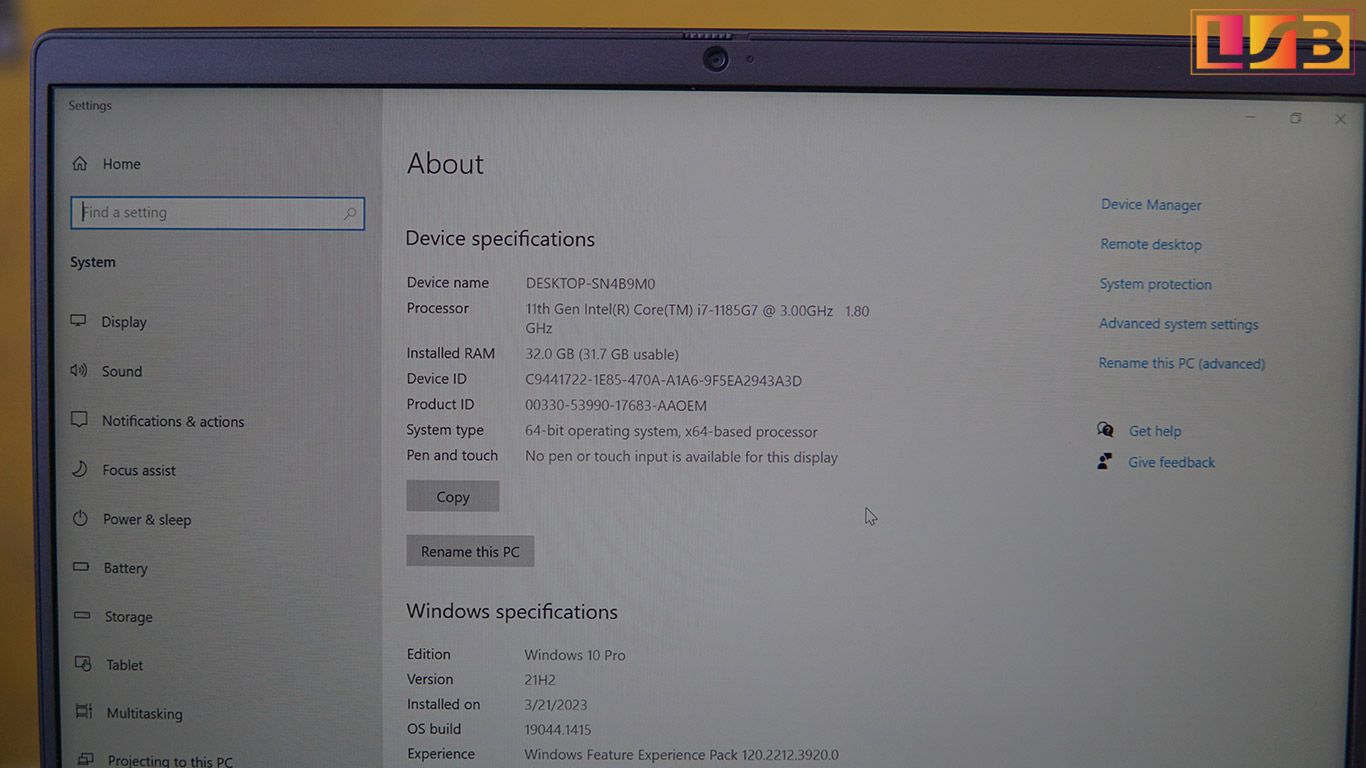Click the Rename this PC button
The width and height of the screenshot is (1366, 768).
(x=470, y=551)
